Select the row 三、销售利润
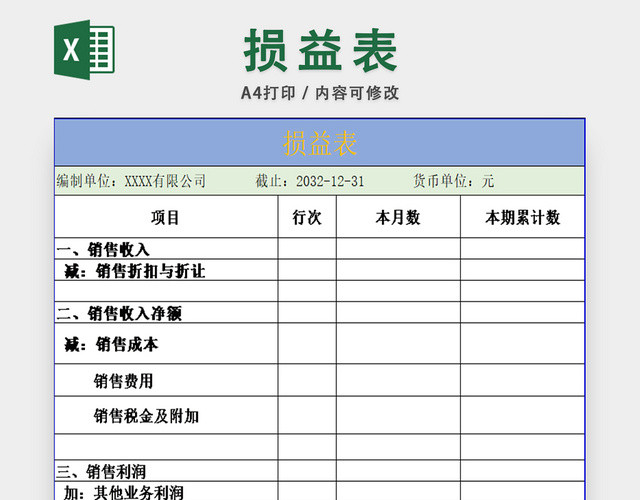640x500 pixels. (x=320, y=471)
